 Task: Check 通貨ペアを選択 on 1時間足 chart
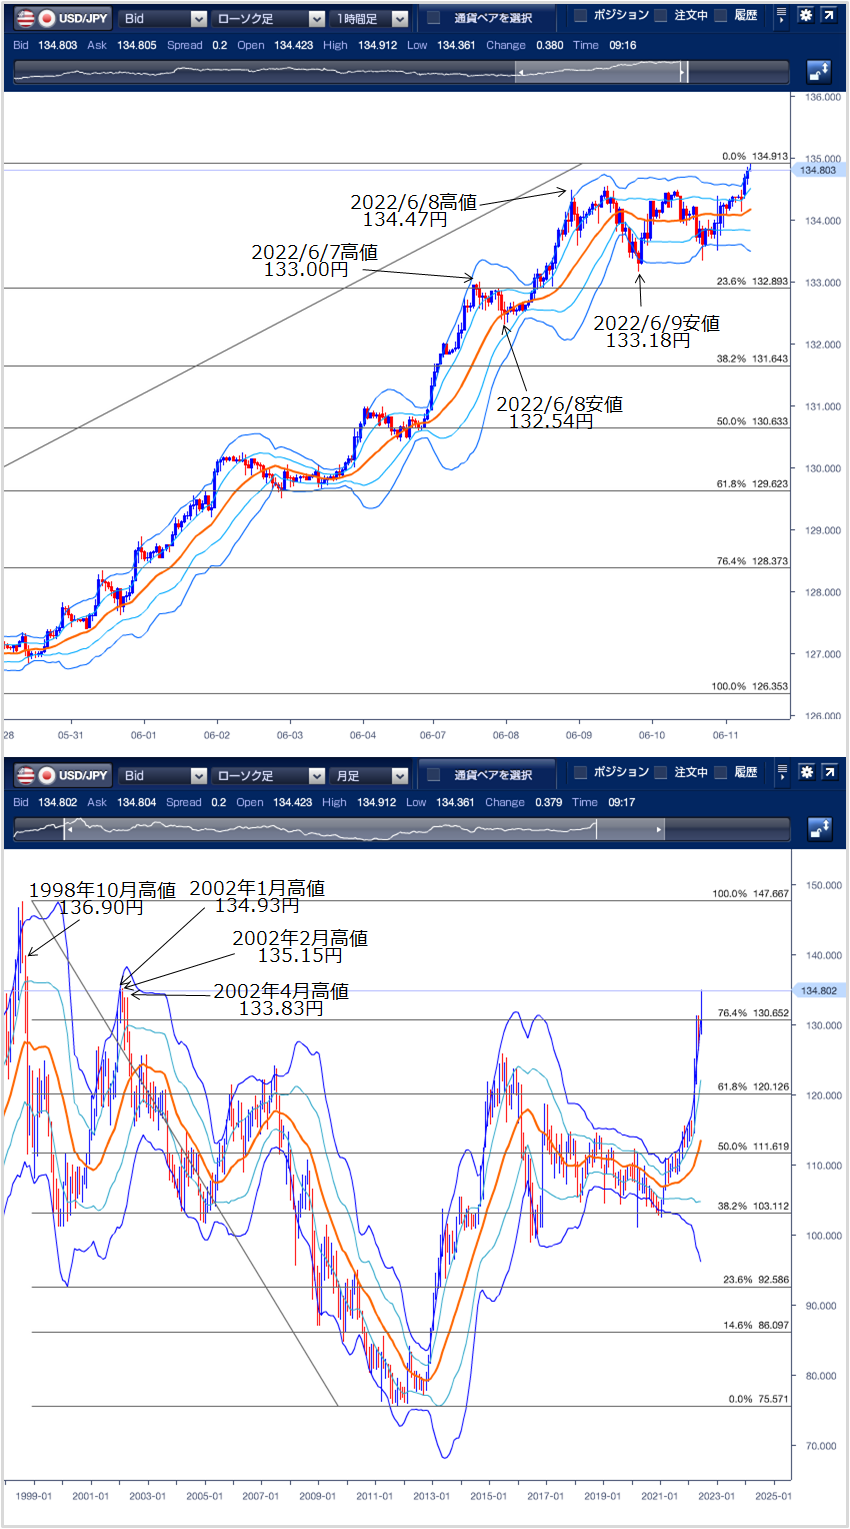coord(434,18)
